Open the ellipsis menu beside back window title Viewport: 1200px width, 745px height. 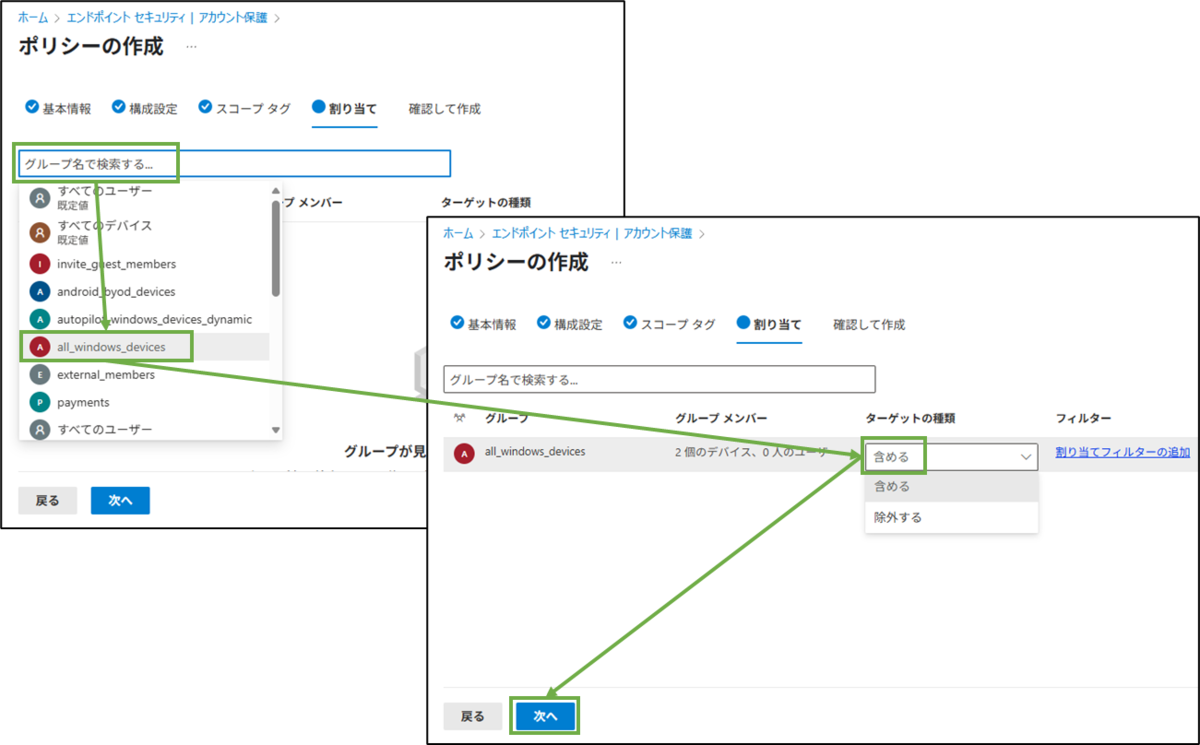pyautogui.click(x=191, y=47)
